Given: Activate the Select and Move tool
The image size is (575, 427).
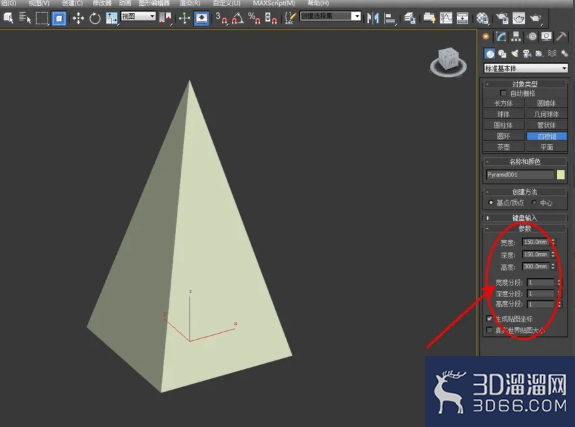Looking at the screenshot, I should [x=78, y=18].
